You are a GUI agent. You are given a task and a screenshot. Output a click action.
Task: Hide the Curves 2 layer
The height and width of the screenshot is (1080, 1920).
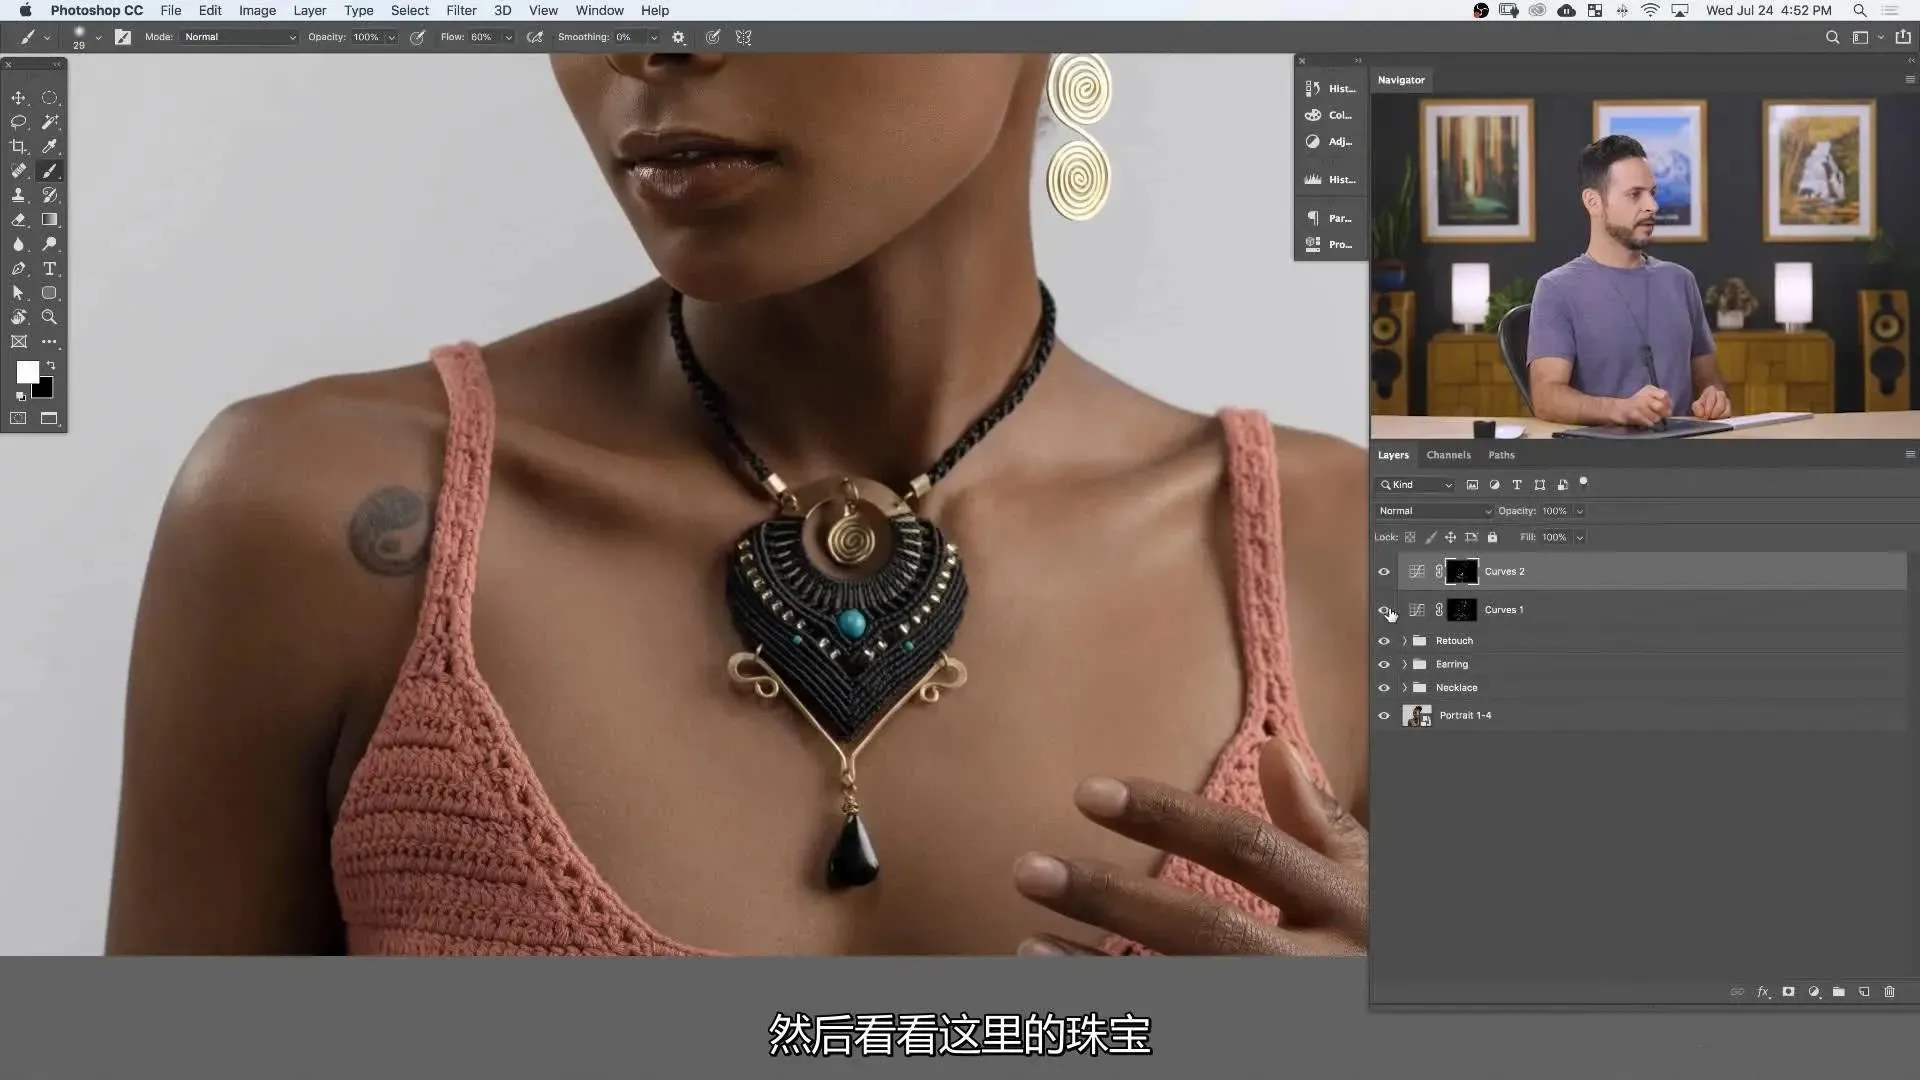(x=1384, y=572)
